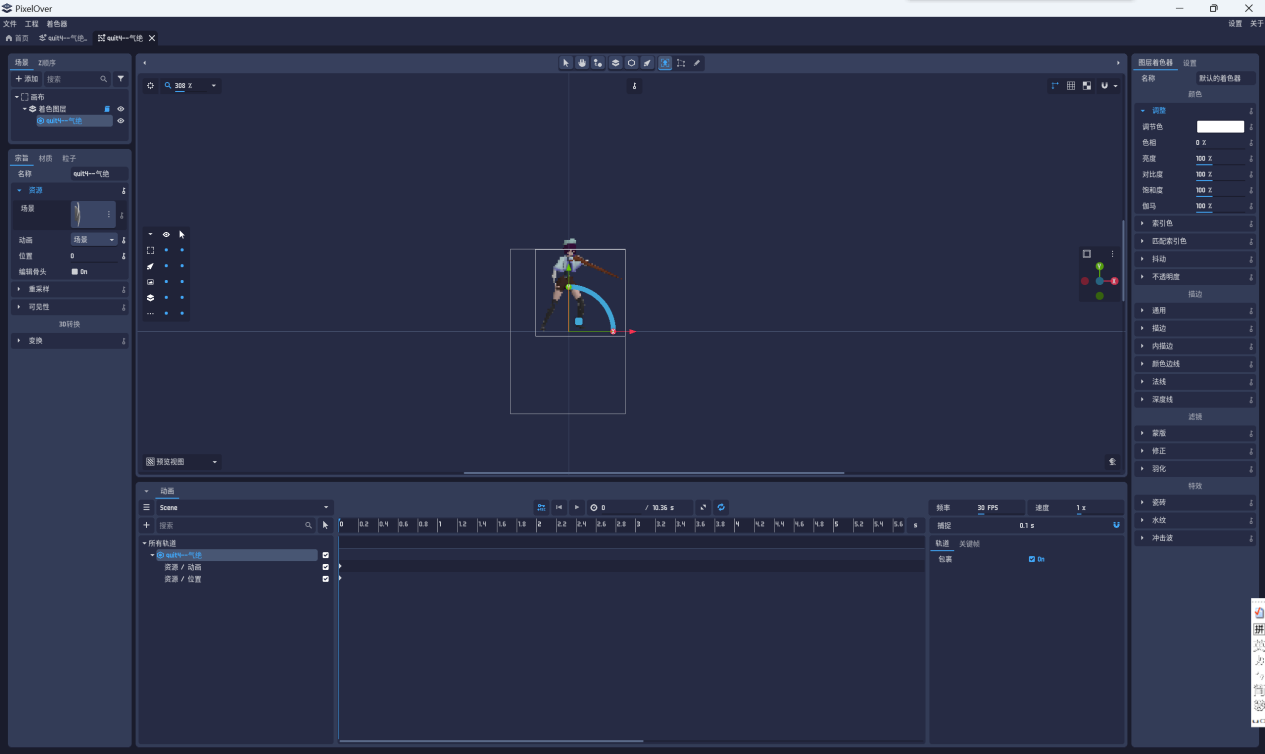This screenshot has width=1265, height=754.
Task: Adjust the 对比度 slider value
Action: pyautogui.click(x=1220, y=175)
